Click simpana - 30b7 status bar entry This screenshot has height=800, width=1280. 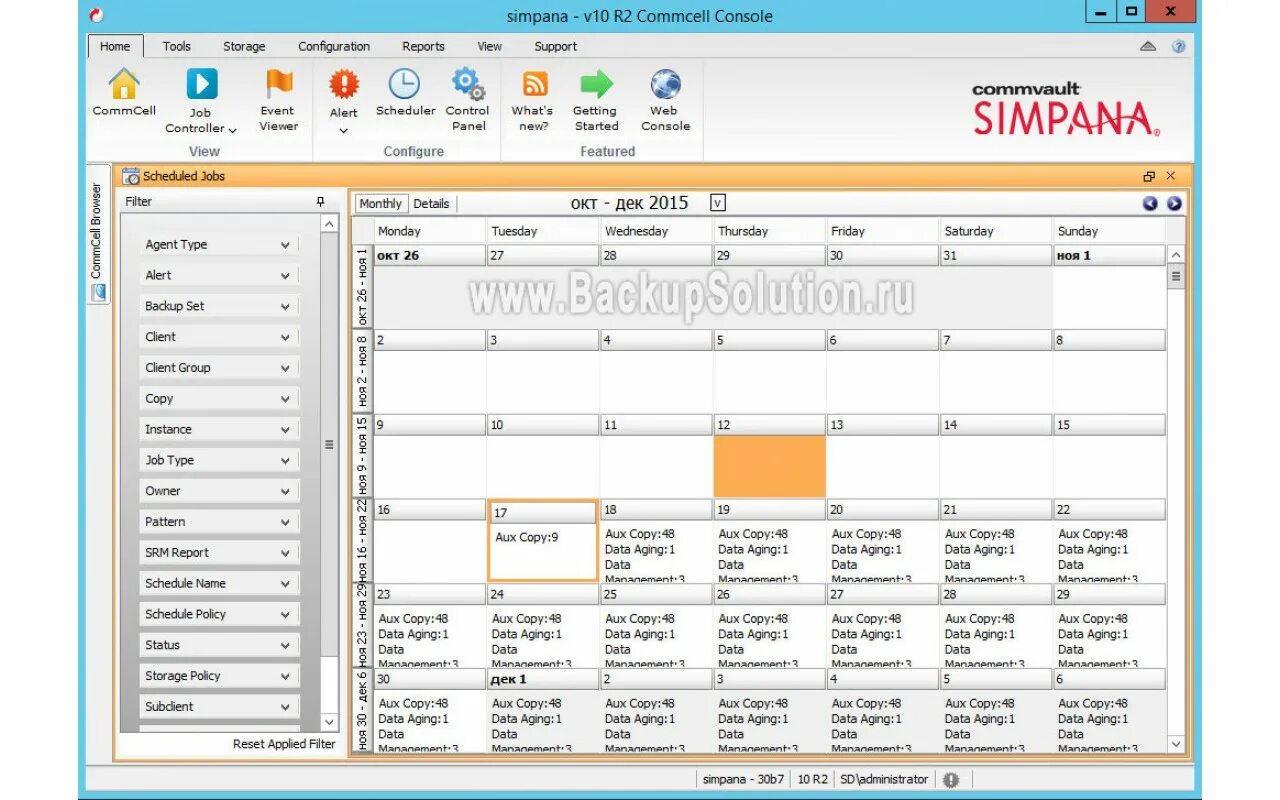click(743, 779)
